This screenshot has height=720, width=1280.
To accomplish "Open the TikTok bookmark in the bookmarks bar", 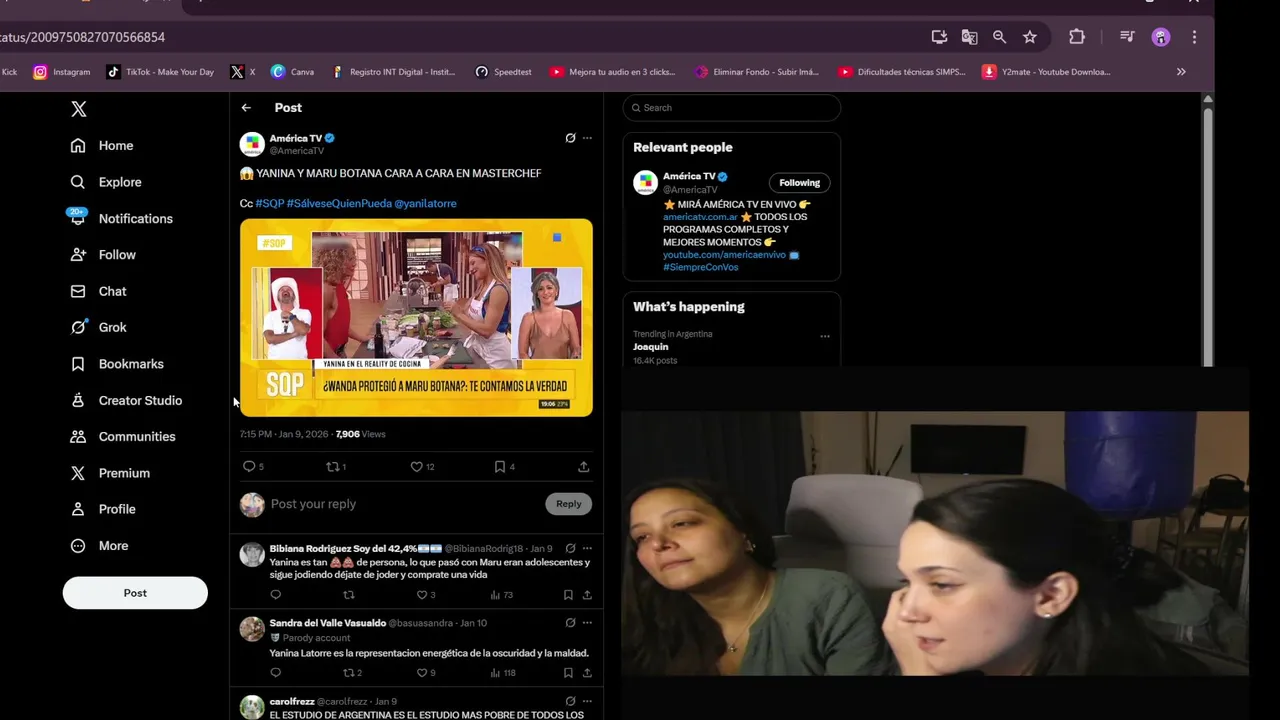I will tap(160, 72).
